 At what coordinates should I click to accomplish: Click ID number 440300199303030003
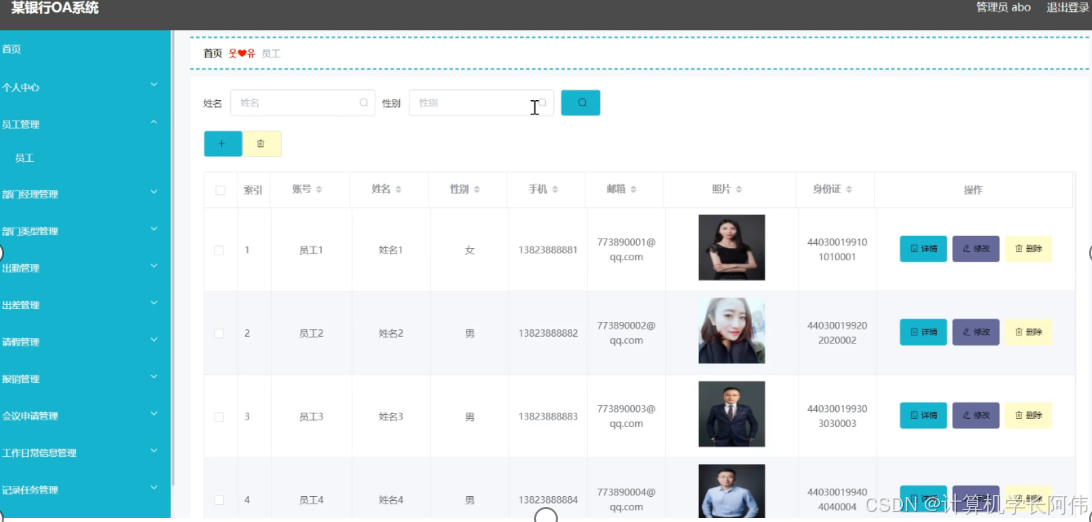pyautogui.click(x=837, y=416)
